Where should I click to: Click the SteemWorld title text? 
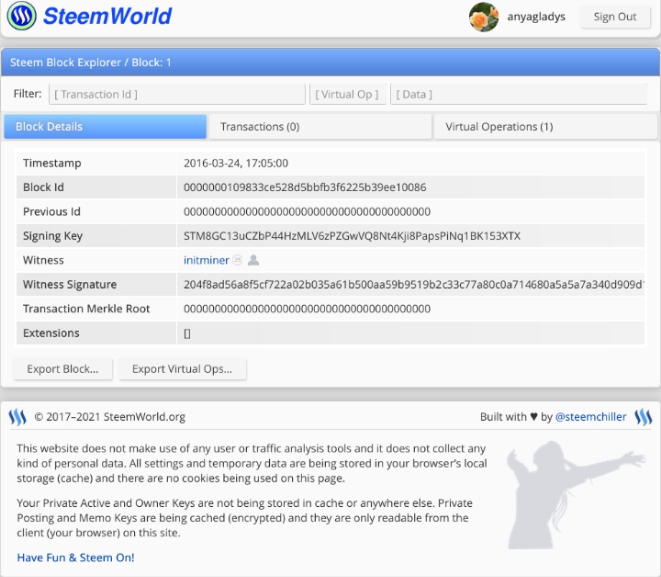pyautogui.click(x=107, y=16)
